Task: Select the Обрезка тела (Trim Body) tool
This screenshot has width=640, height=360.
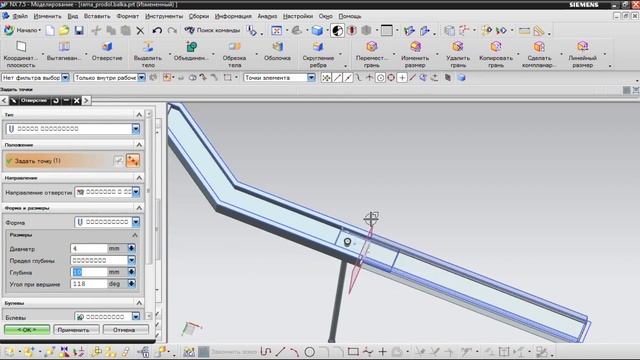Action: click(234, 53)
